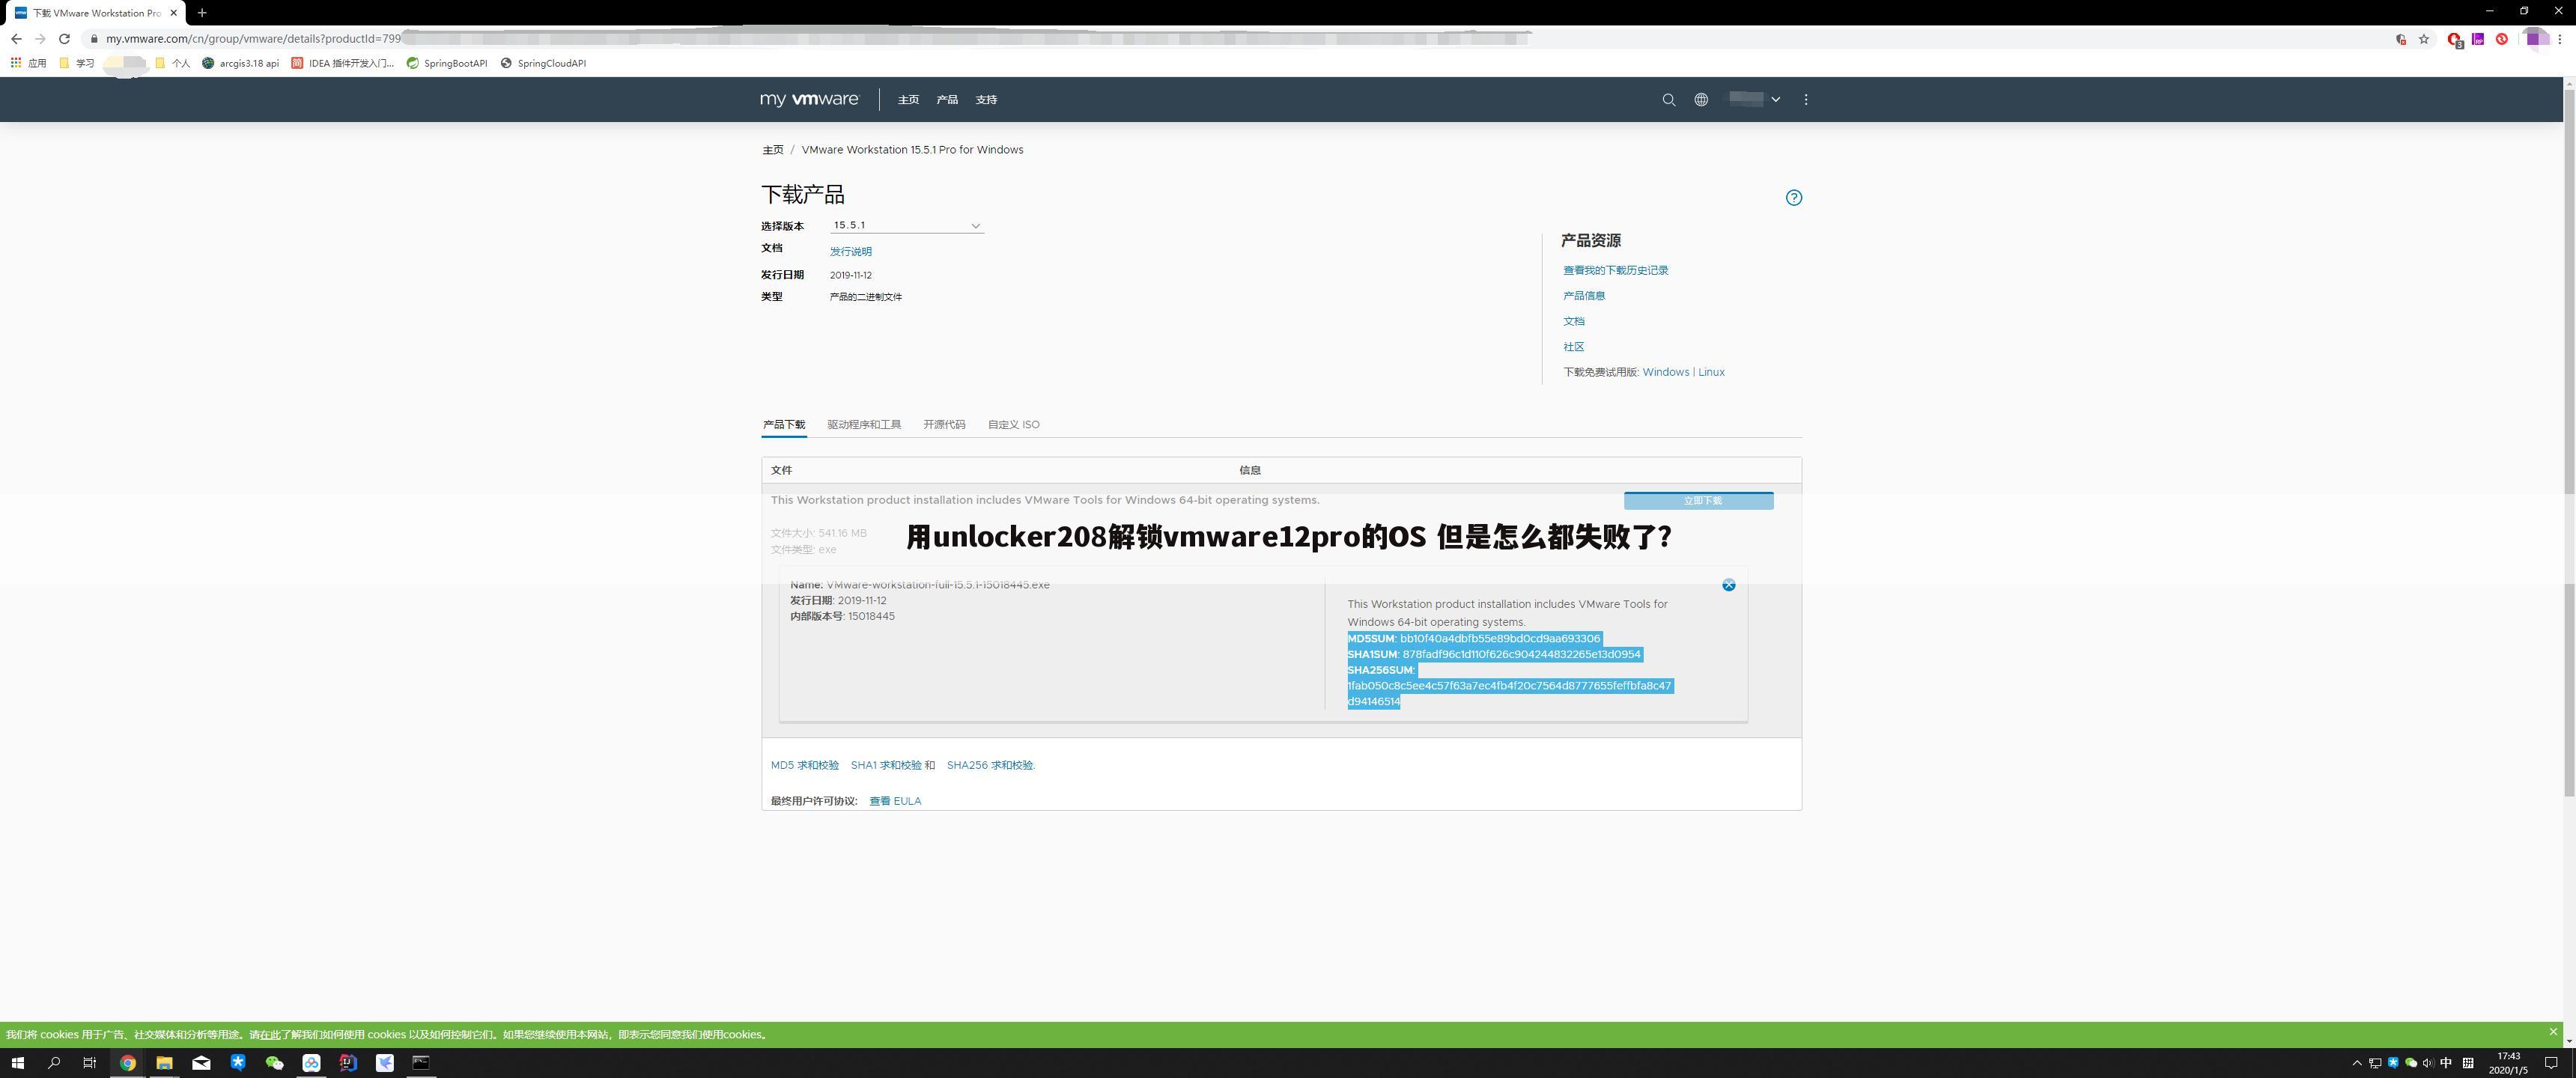Close the VMware Workstation browser tab

173,13
